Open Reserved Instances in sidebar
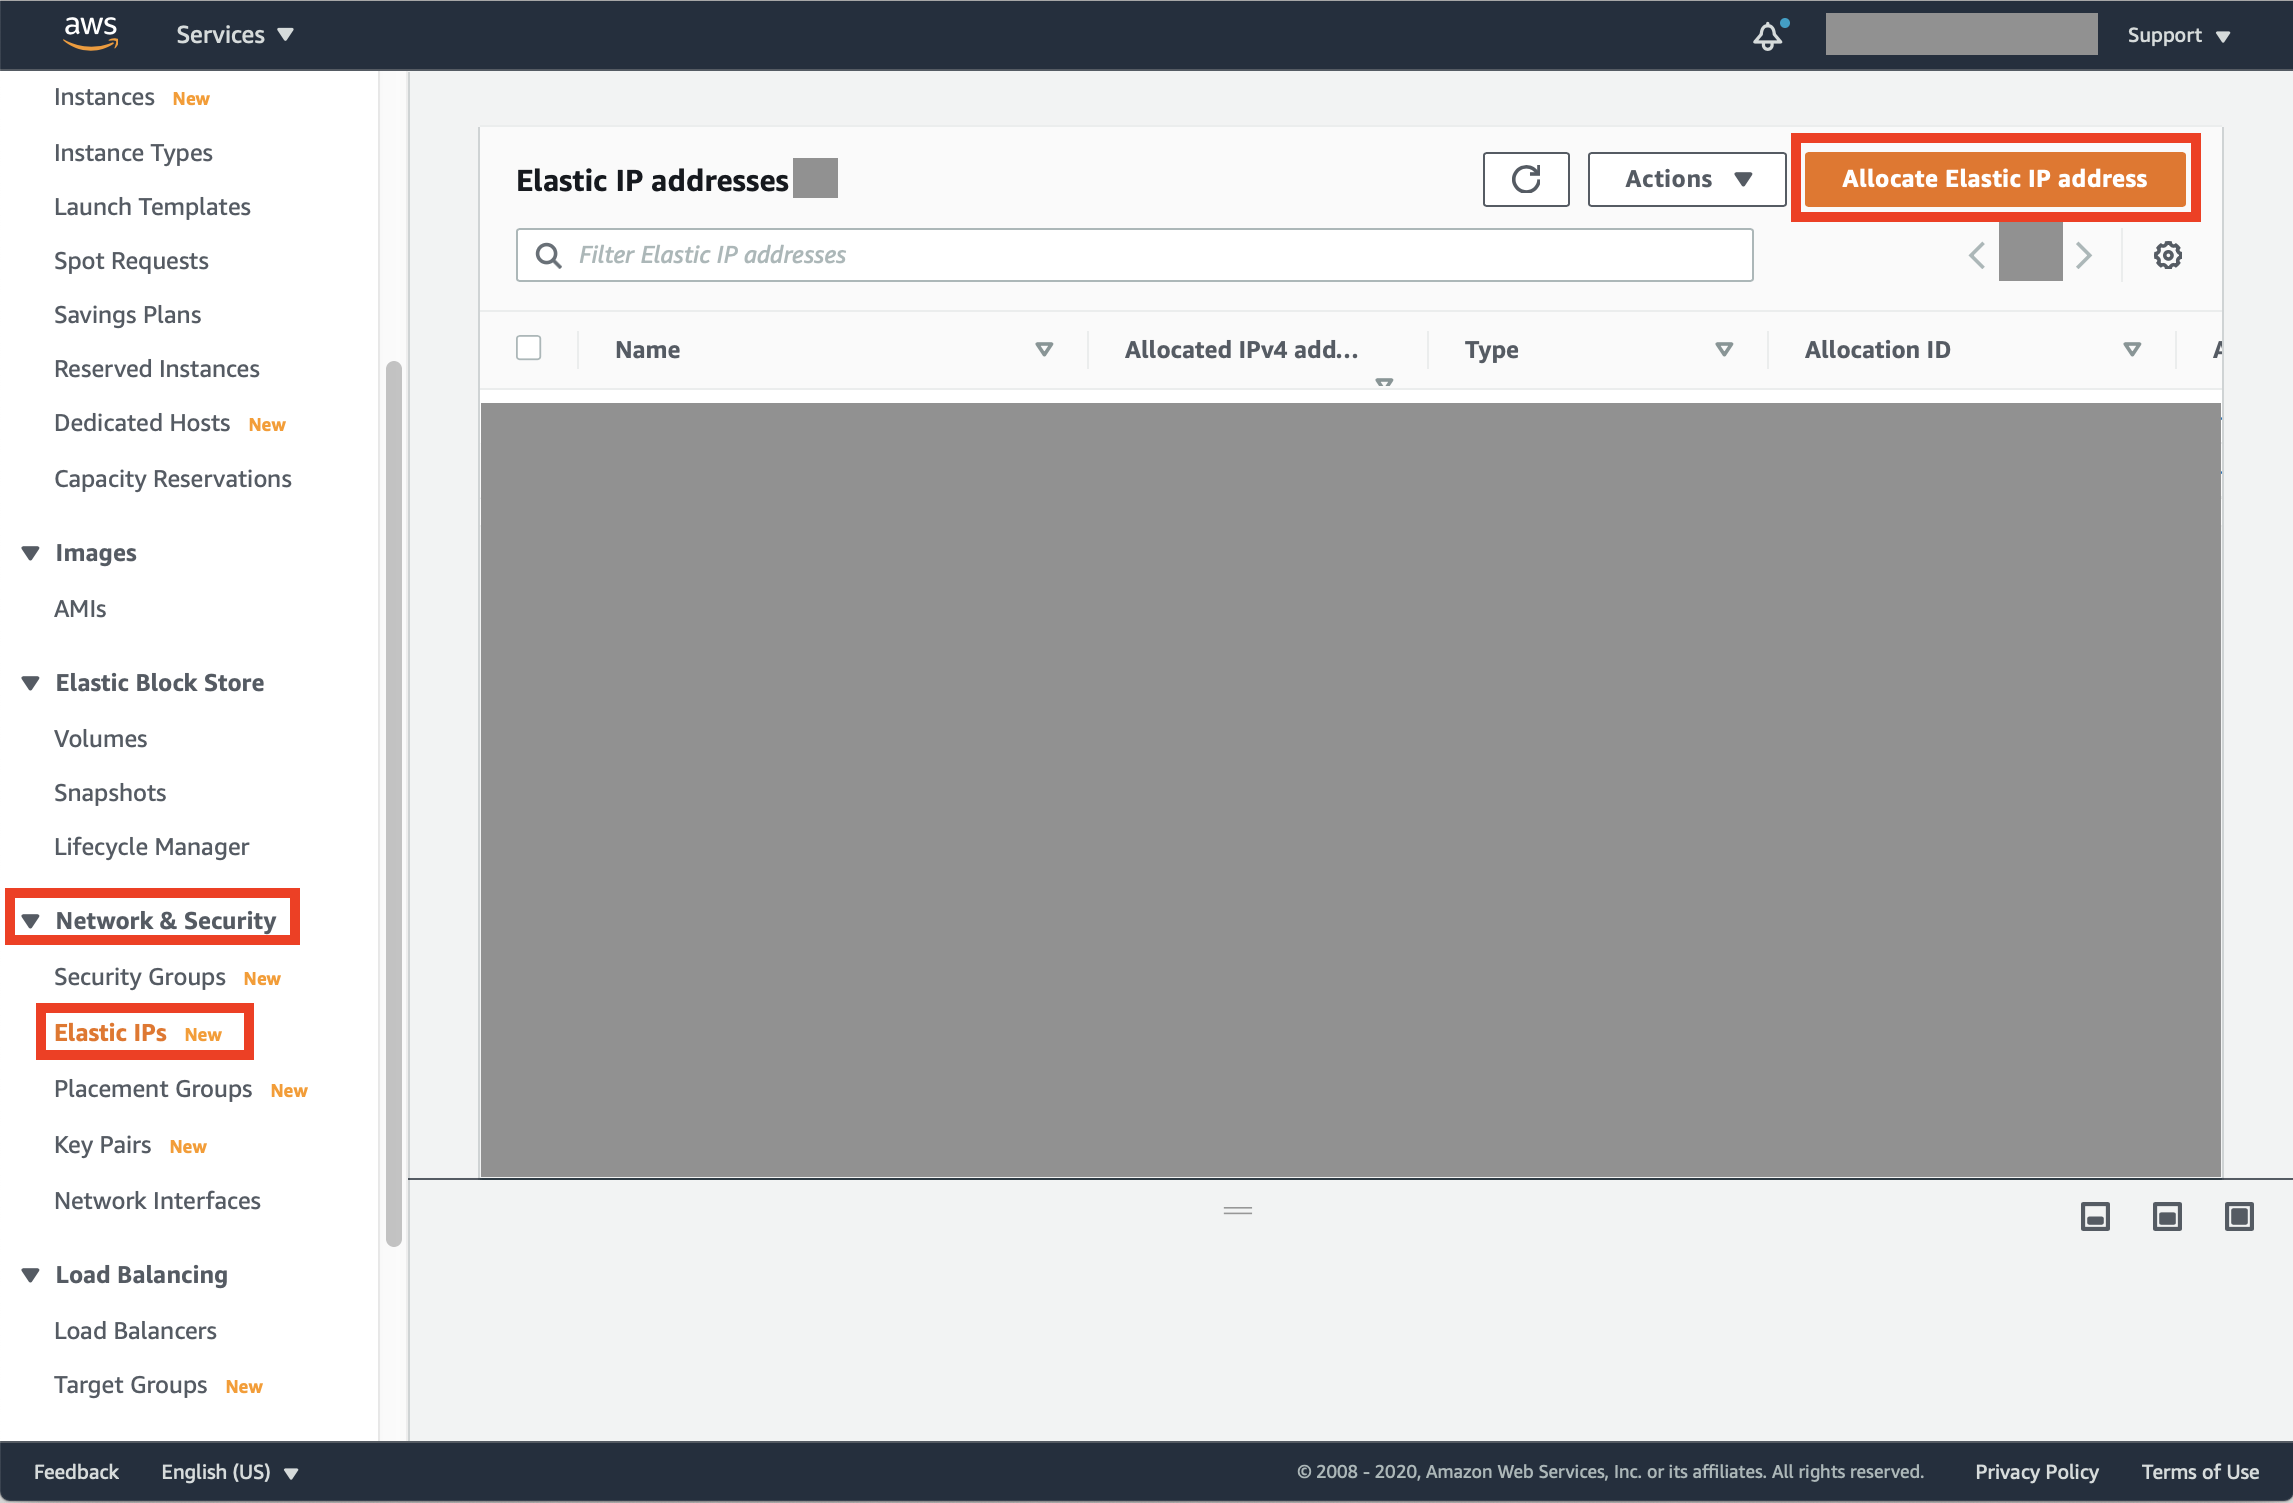2293x1503 pixels. coord(157,369)
